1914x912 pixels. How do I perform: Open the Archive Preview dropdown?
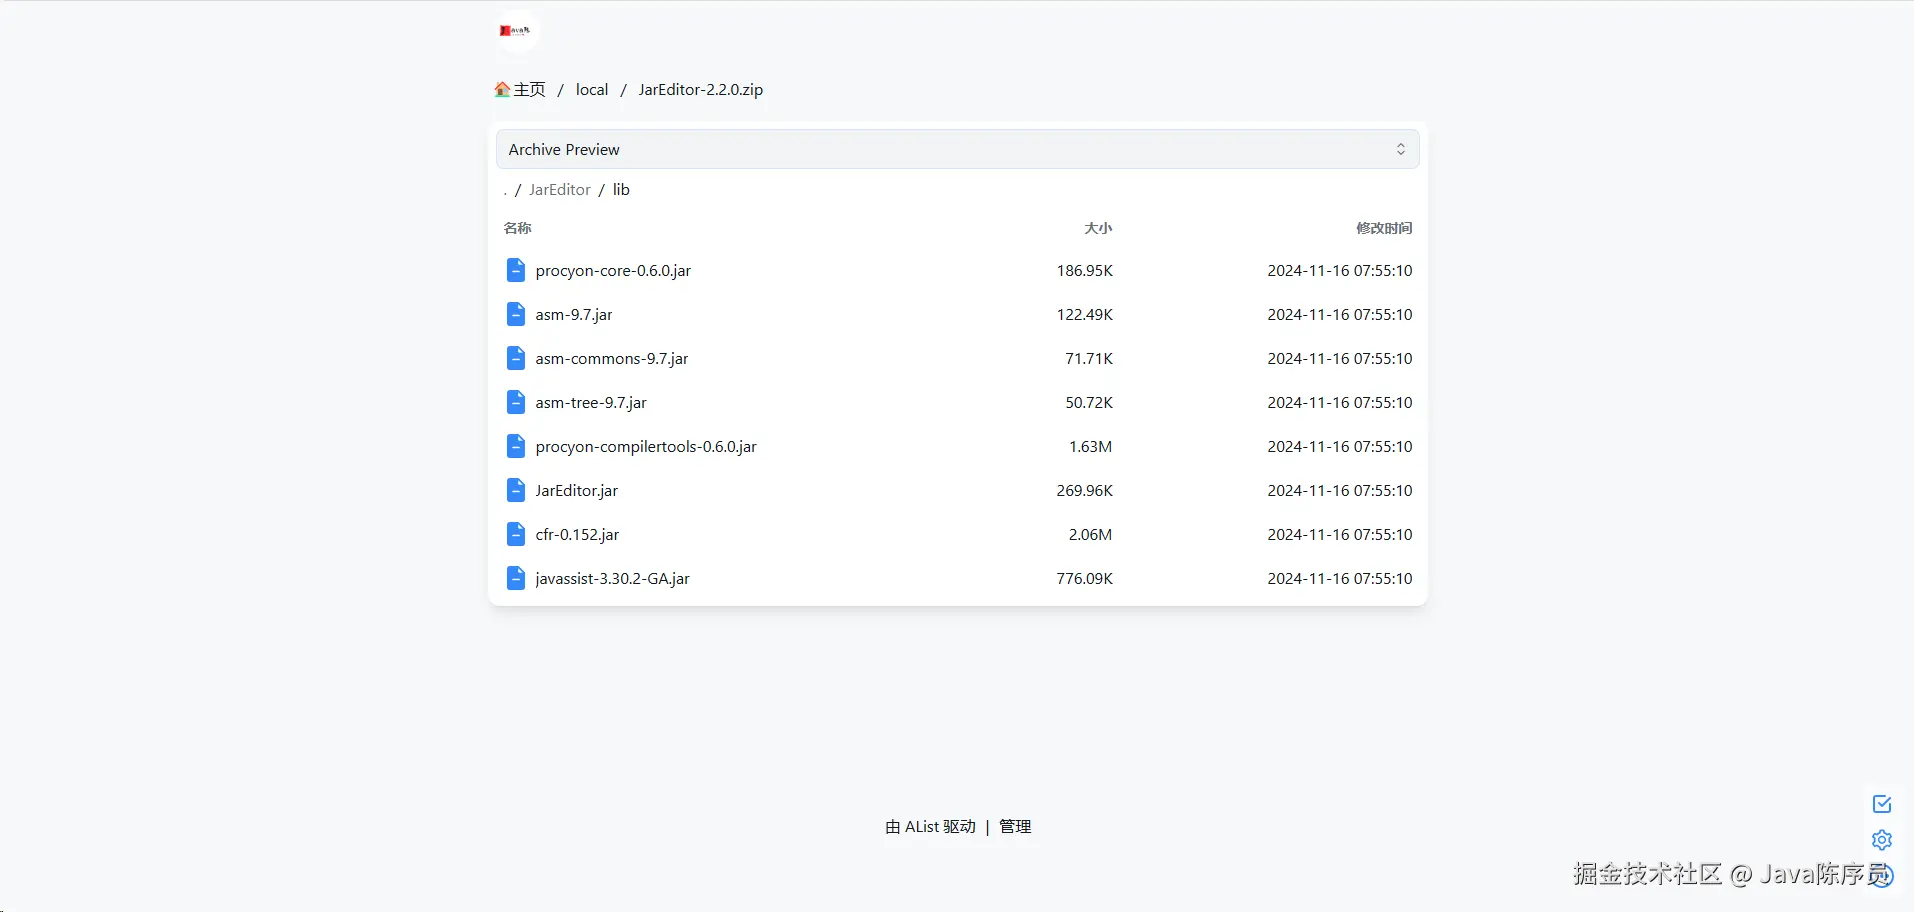coord(958,149)
